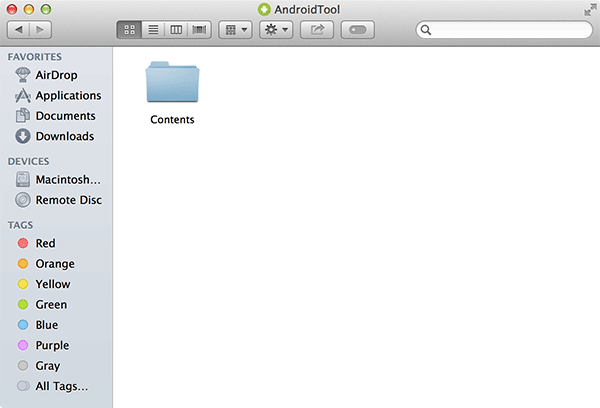
Task: Click the TAGS section header
Action: click(20, 225)
